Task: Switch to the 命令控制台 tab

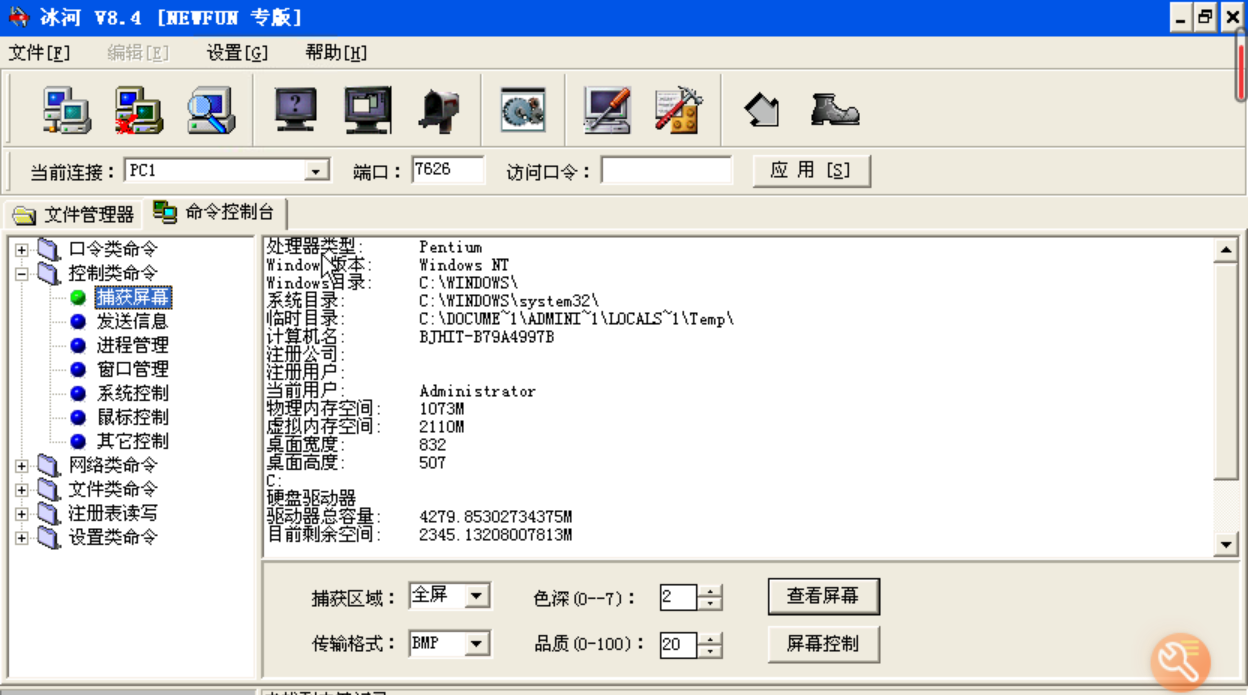Action: point(215,213)
